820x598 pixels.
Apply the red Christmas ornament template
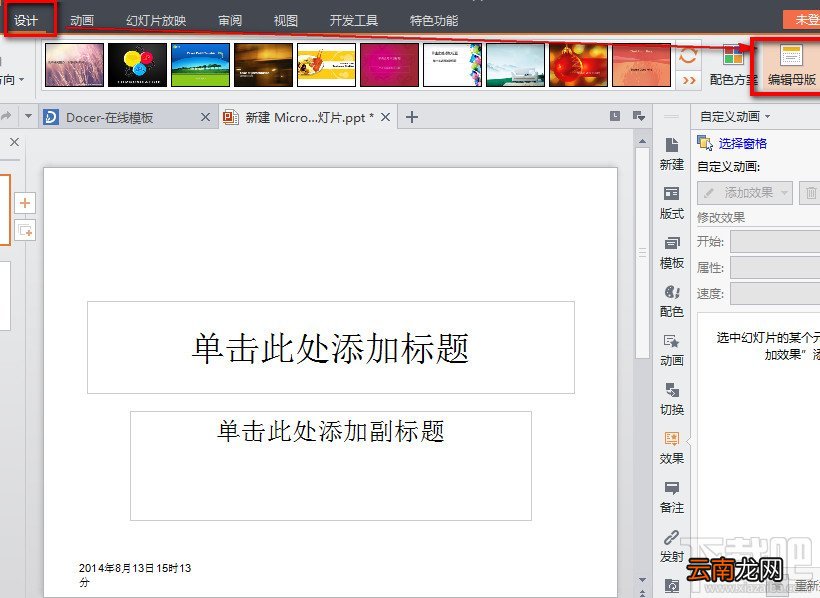578,65
